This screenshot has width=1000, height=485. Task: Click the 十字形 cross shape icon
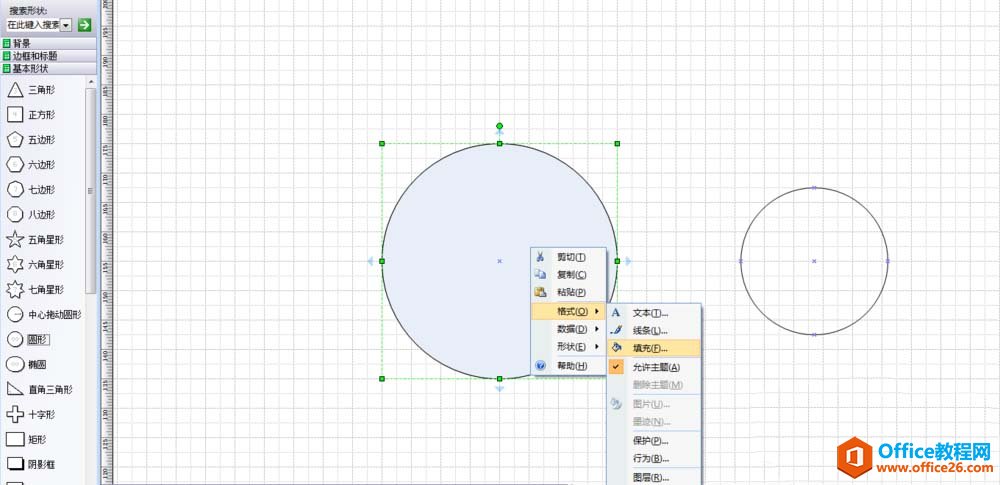coord(16,415)
